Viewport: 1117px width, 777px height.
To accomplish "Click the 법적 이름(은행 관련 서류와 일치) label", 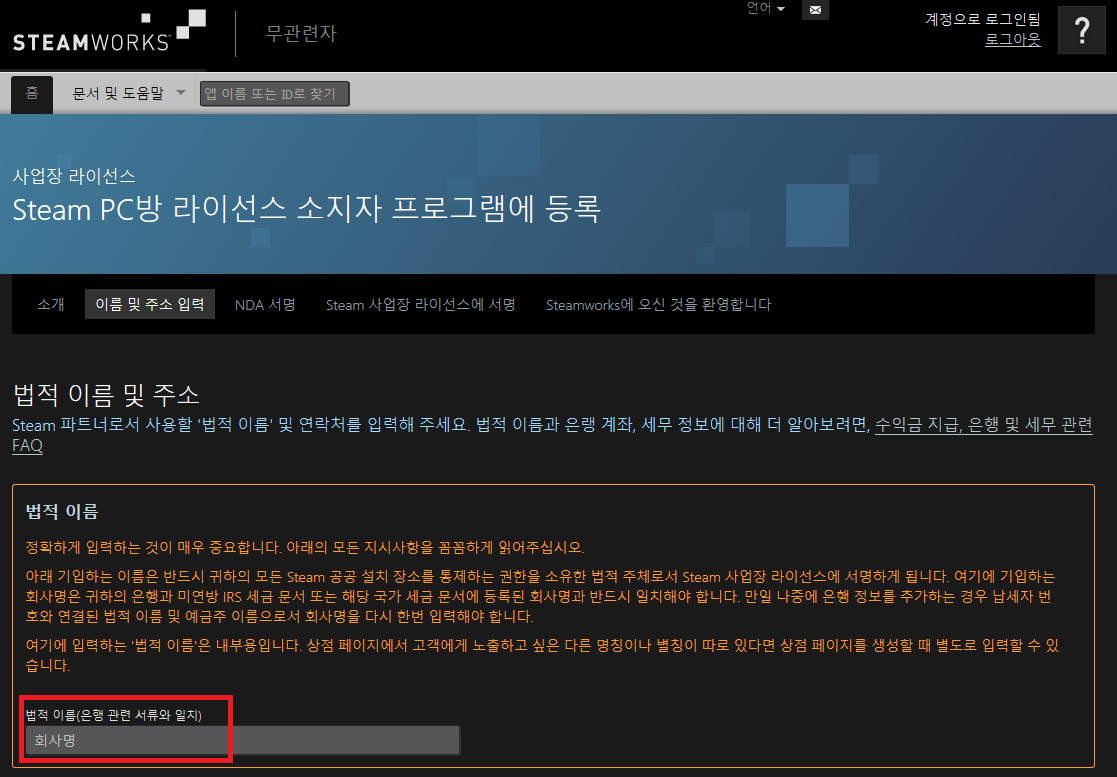I will tap(113, 715).
